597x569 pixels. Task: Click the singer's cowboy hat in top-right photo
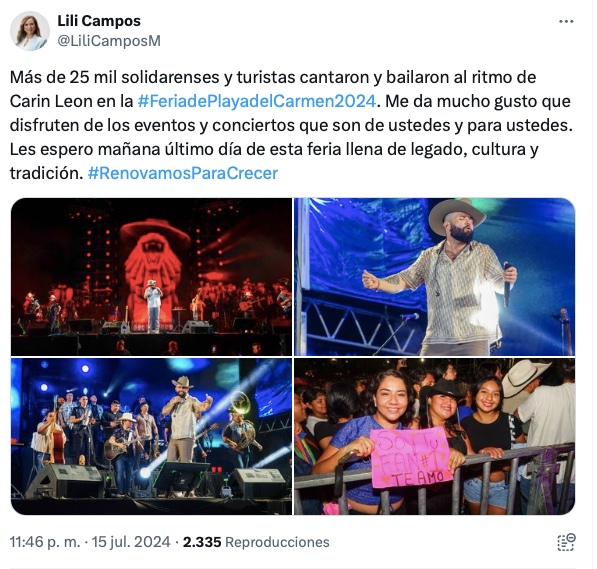(x=457, y=216)
